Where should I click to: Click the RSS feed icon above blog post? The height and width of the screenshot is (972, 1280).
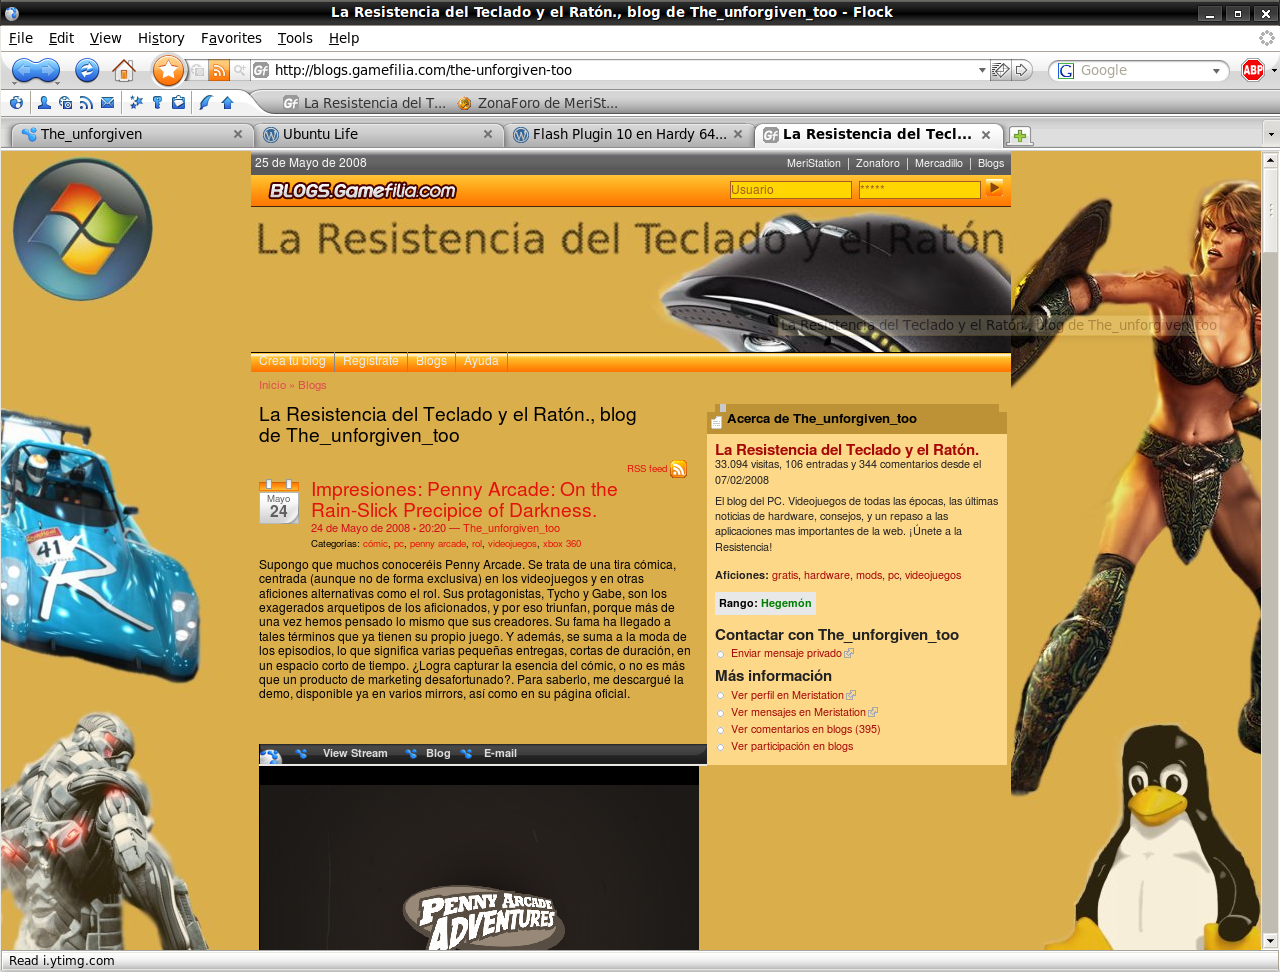tap(678, 469)
